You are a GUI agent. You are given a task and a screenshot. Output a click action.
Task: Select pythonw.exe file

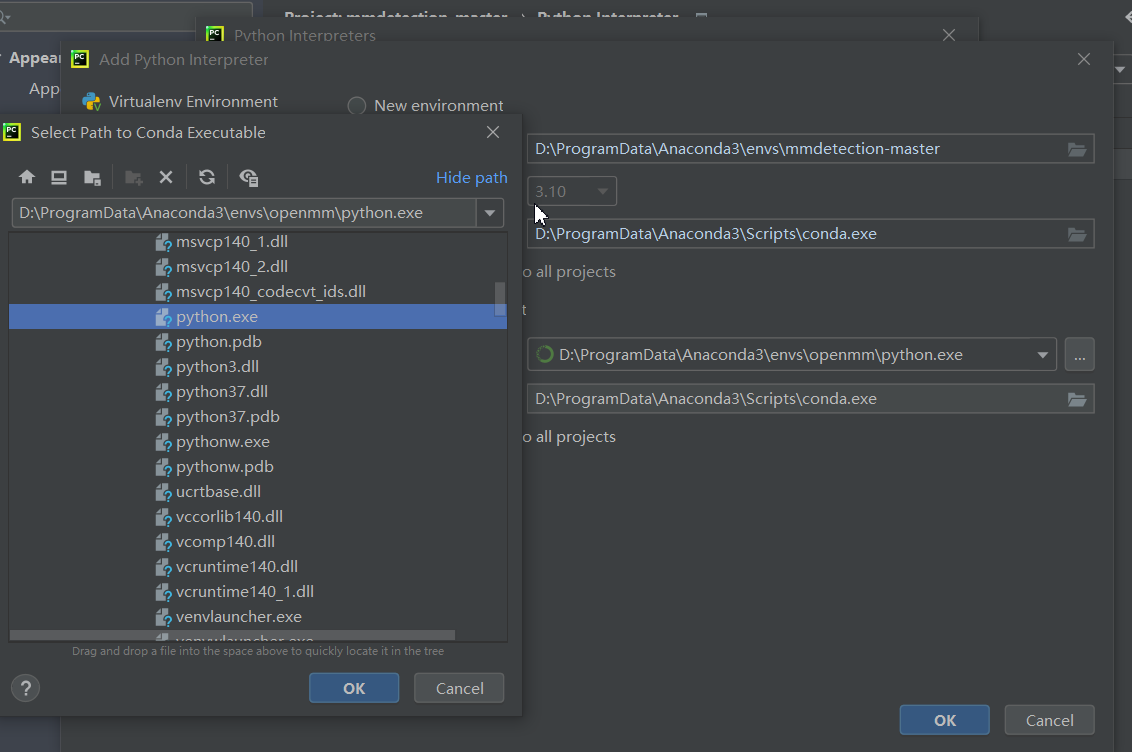(x=222, y=442)
